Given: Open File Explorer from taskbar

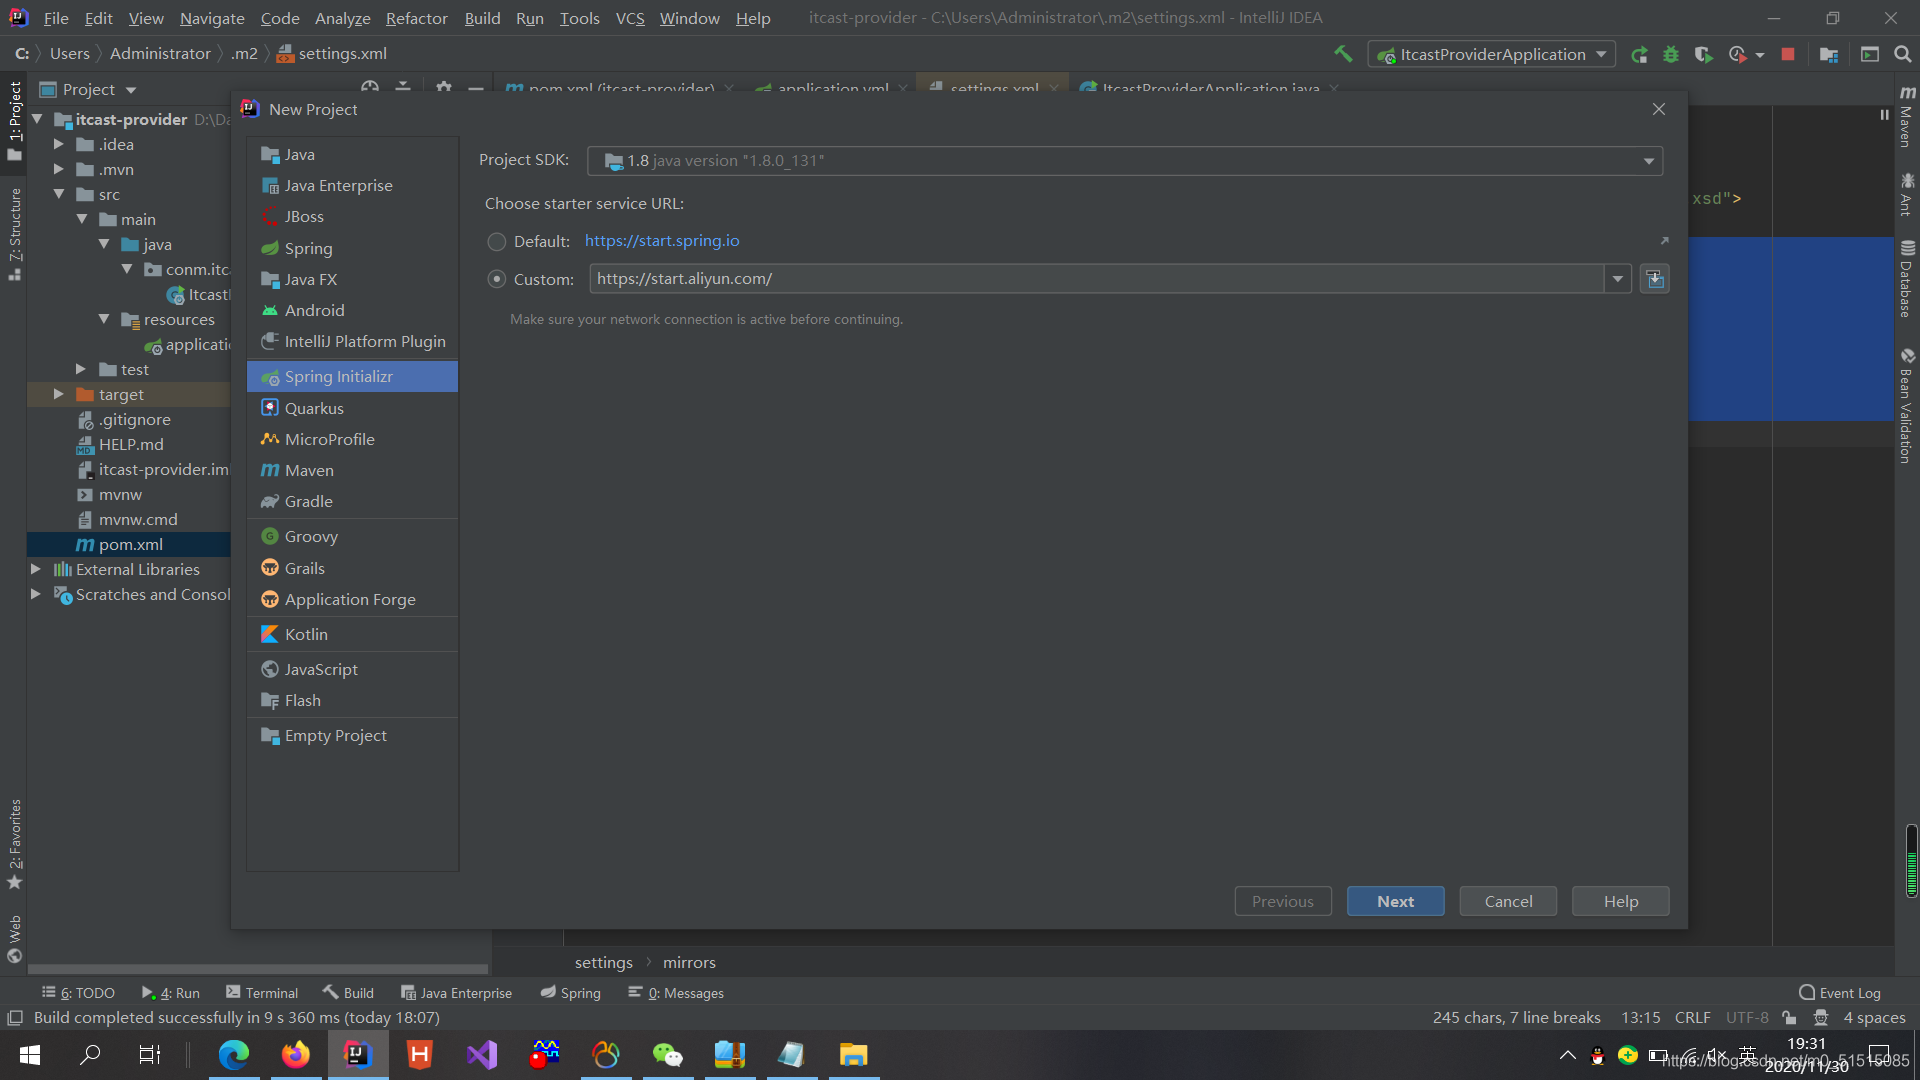Looking at the screenshot, I should pyautogui.click(x=853, y=1054).
